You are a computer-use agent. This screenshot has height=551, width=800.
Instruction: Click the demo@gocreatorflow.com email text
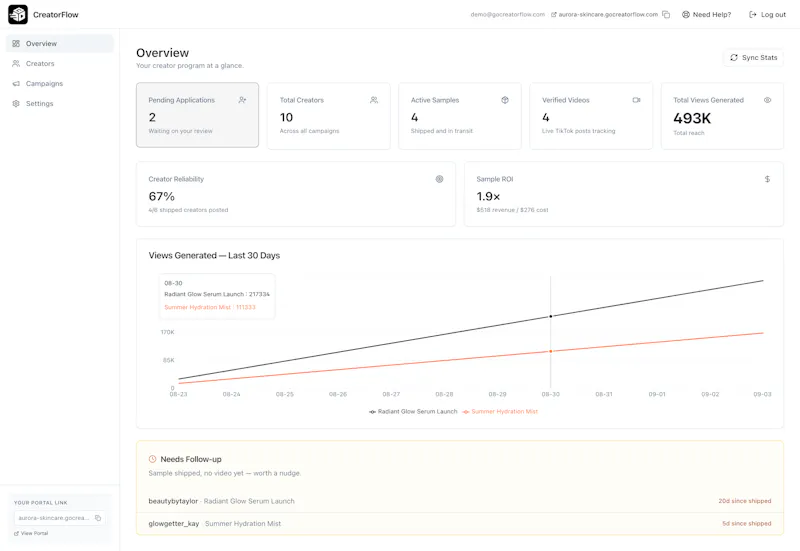pos(508,14)
